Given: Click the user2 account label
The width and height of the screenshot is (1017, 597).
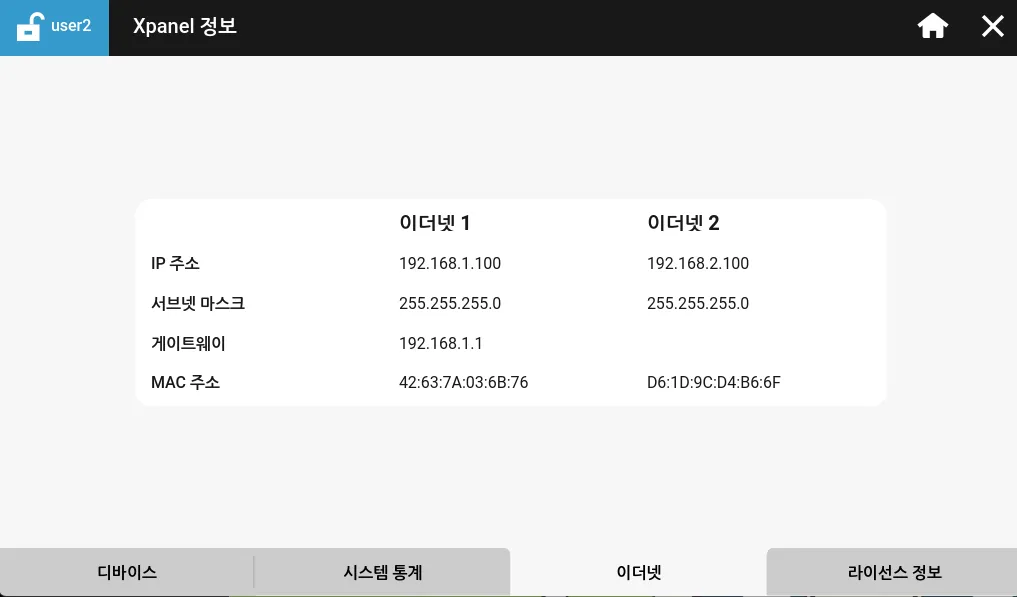Looking at the screenshot, I should tap(71, 26).
